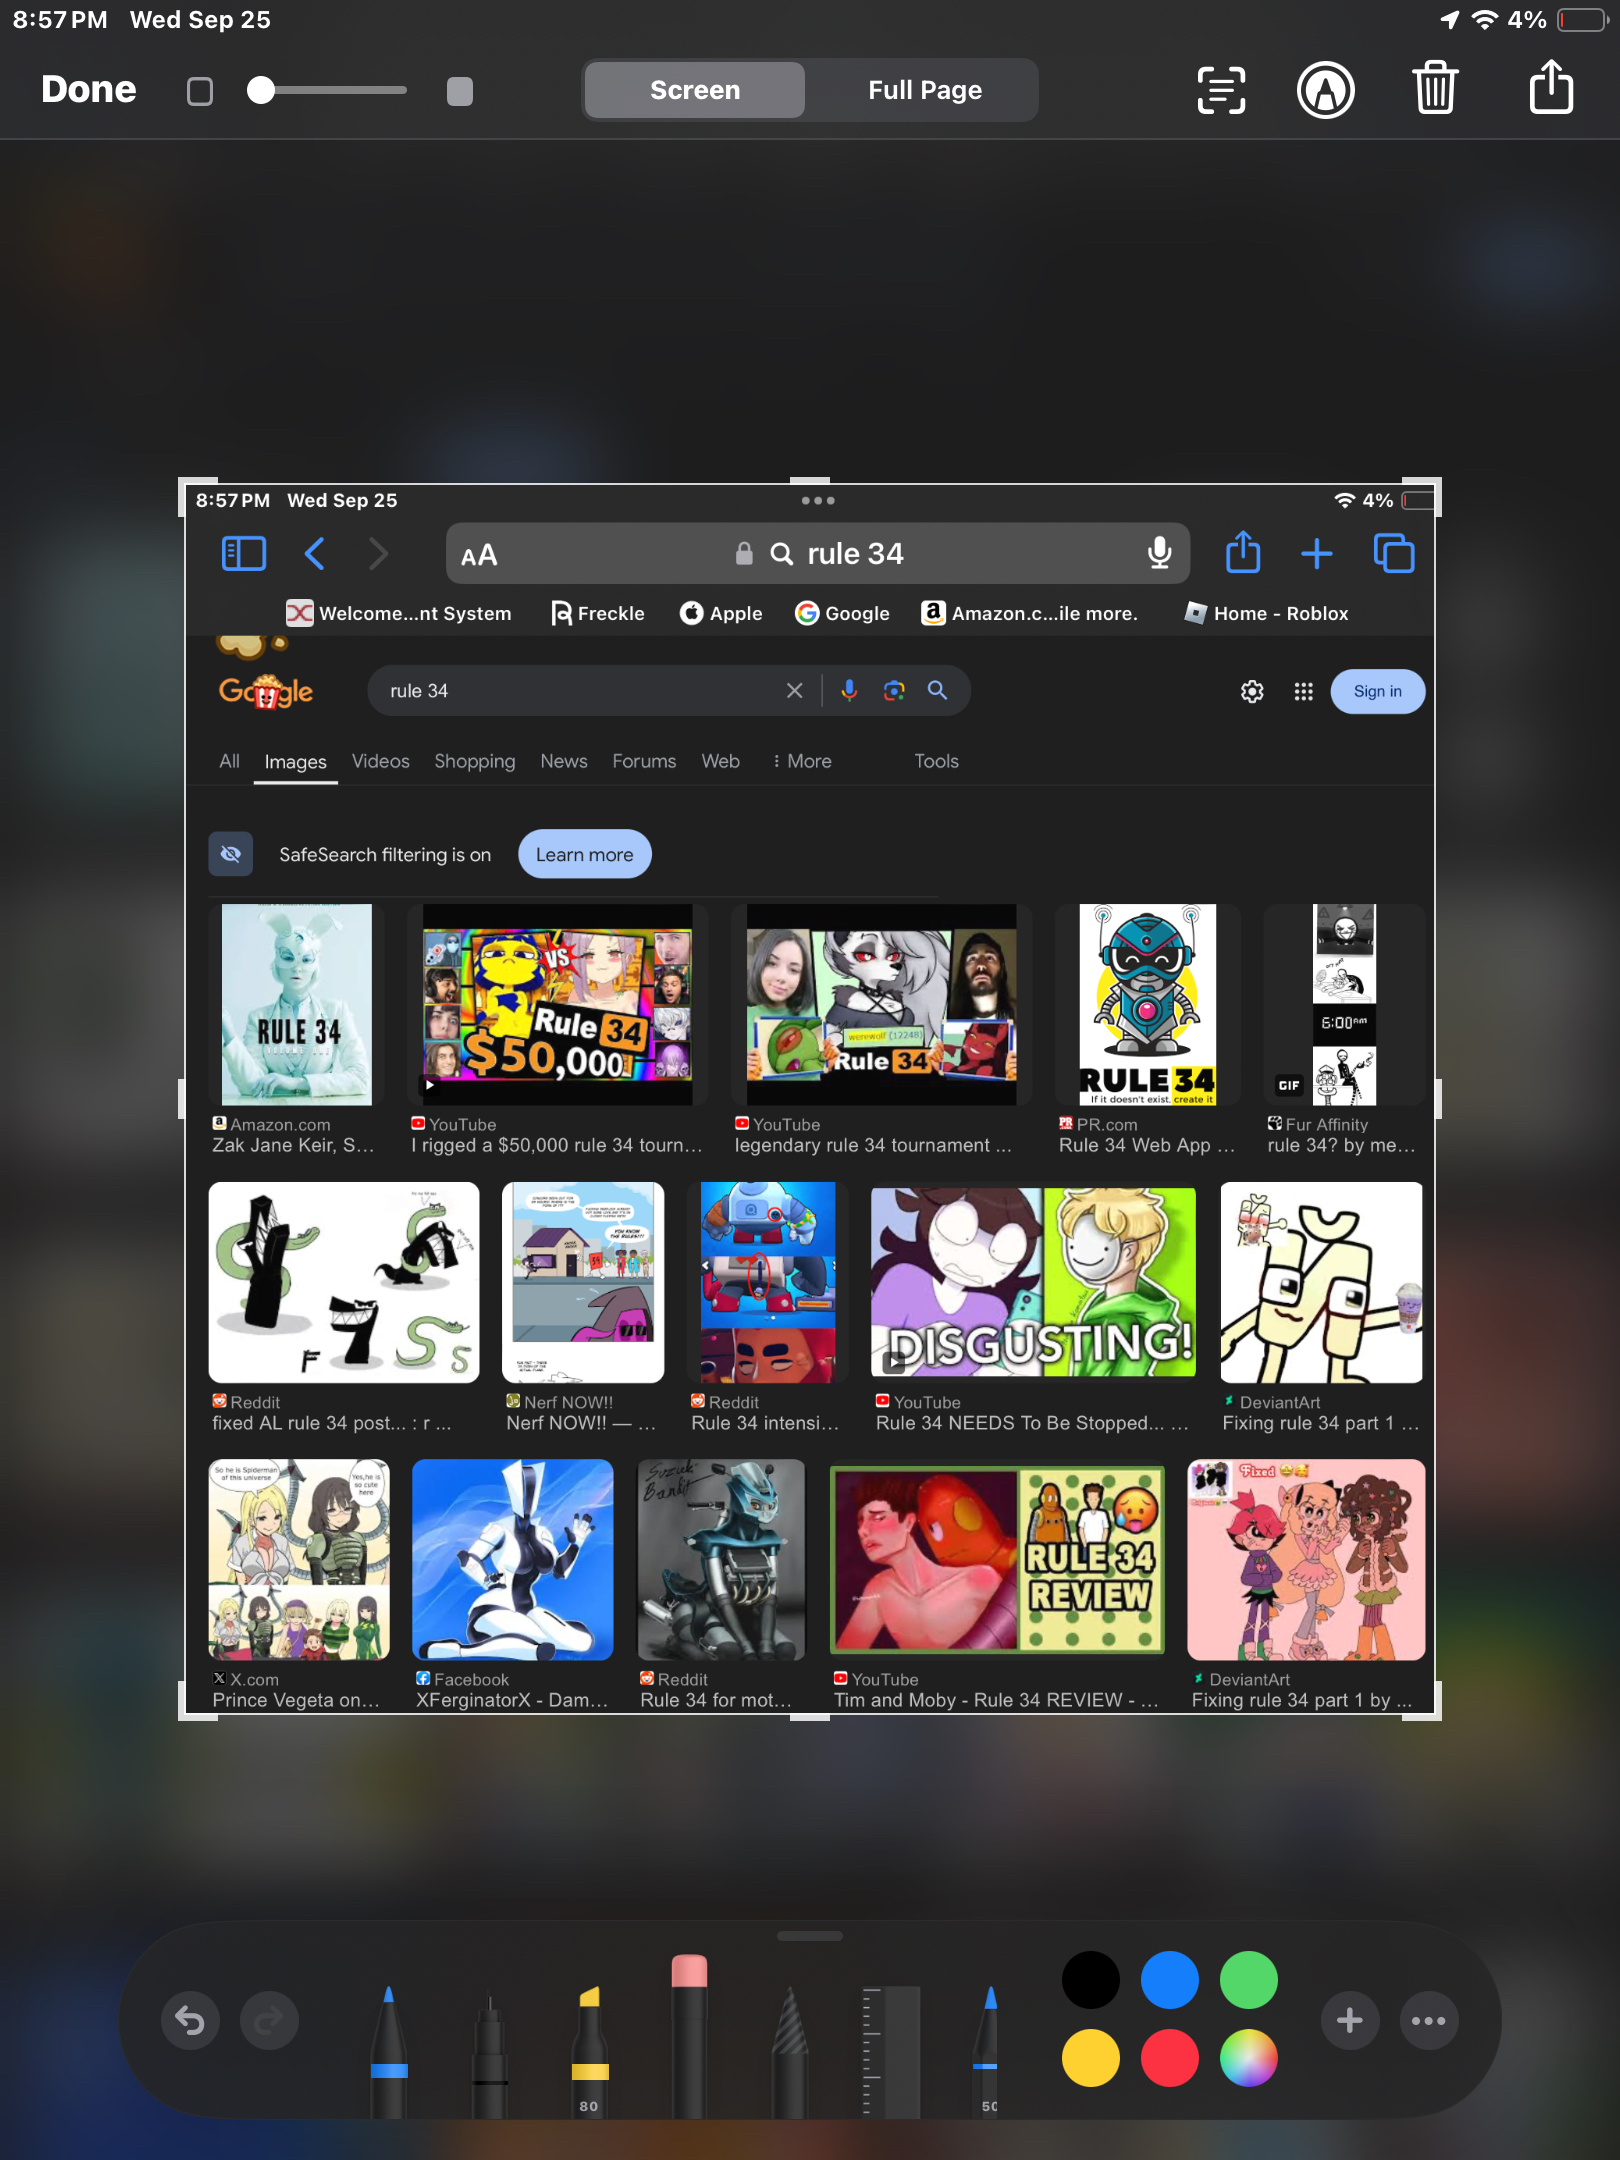Screen dimensions: 1620x2160
Task: Select the blue-banded pen tool
Action: (389, 2050)
